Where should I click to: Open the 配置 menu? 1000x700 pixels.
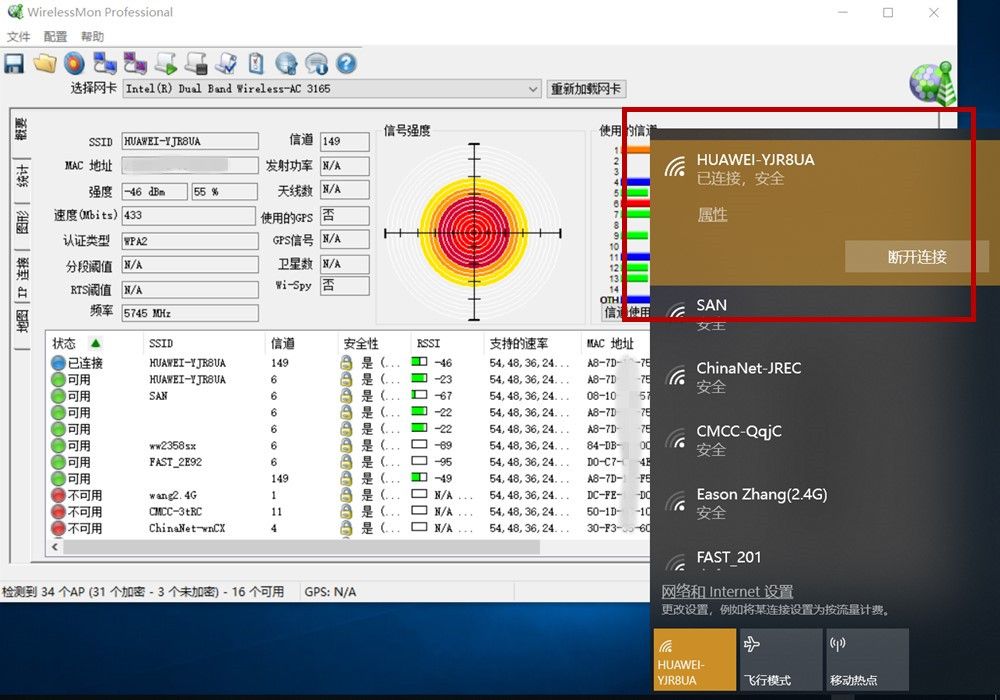pos(55,36)
